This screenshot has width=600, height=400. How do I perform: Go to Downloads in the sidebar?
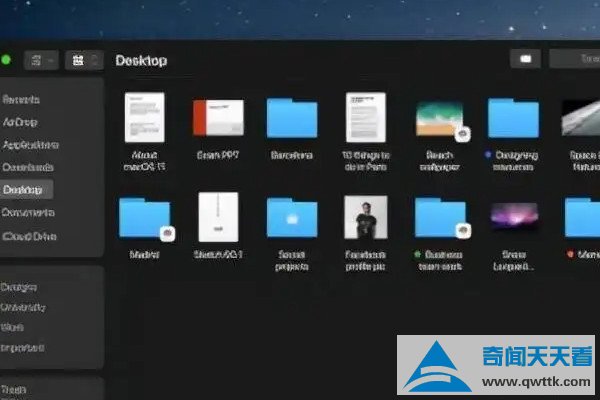(x=28, y=167)
